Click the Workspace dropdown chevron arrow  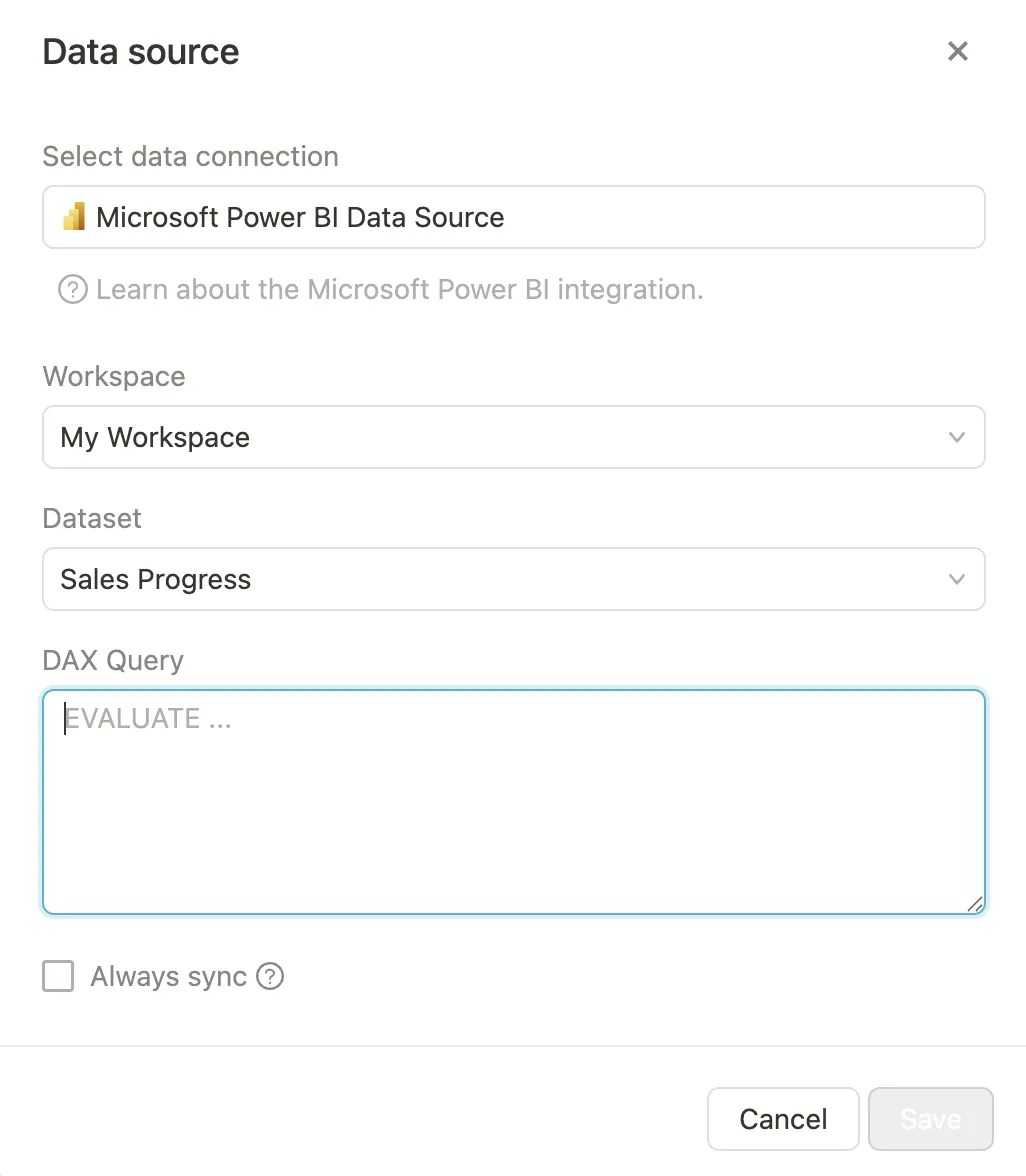(956, 437)
